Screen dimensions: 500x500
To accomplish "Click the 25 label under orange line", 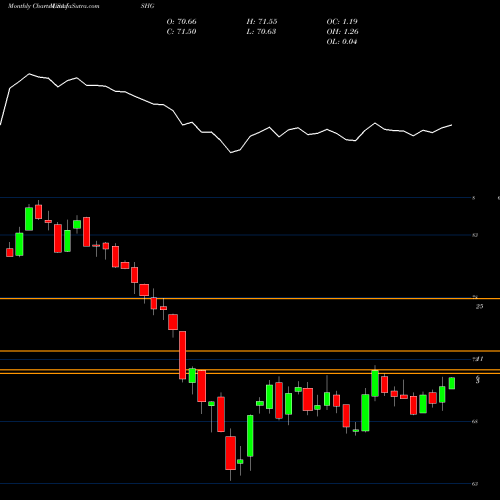I will click(x=479, y=306).
